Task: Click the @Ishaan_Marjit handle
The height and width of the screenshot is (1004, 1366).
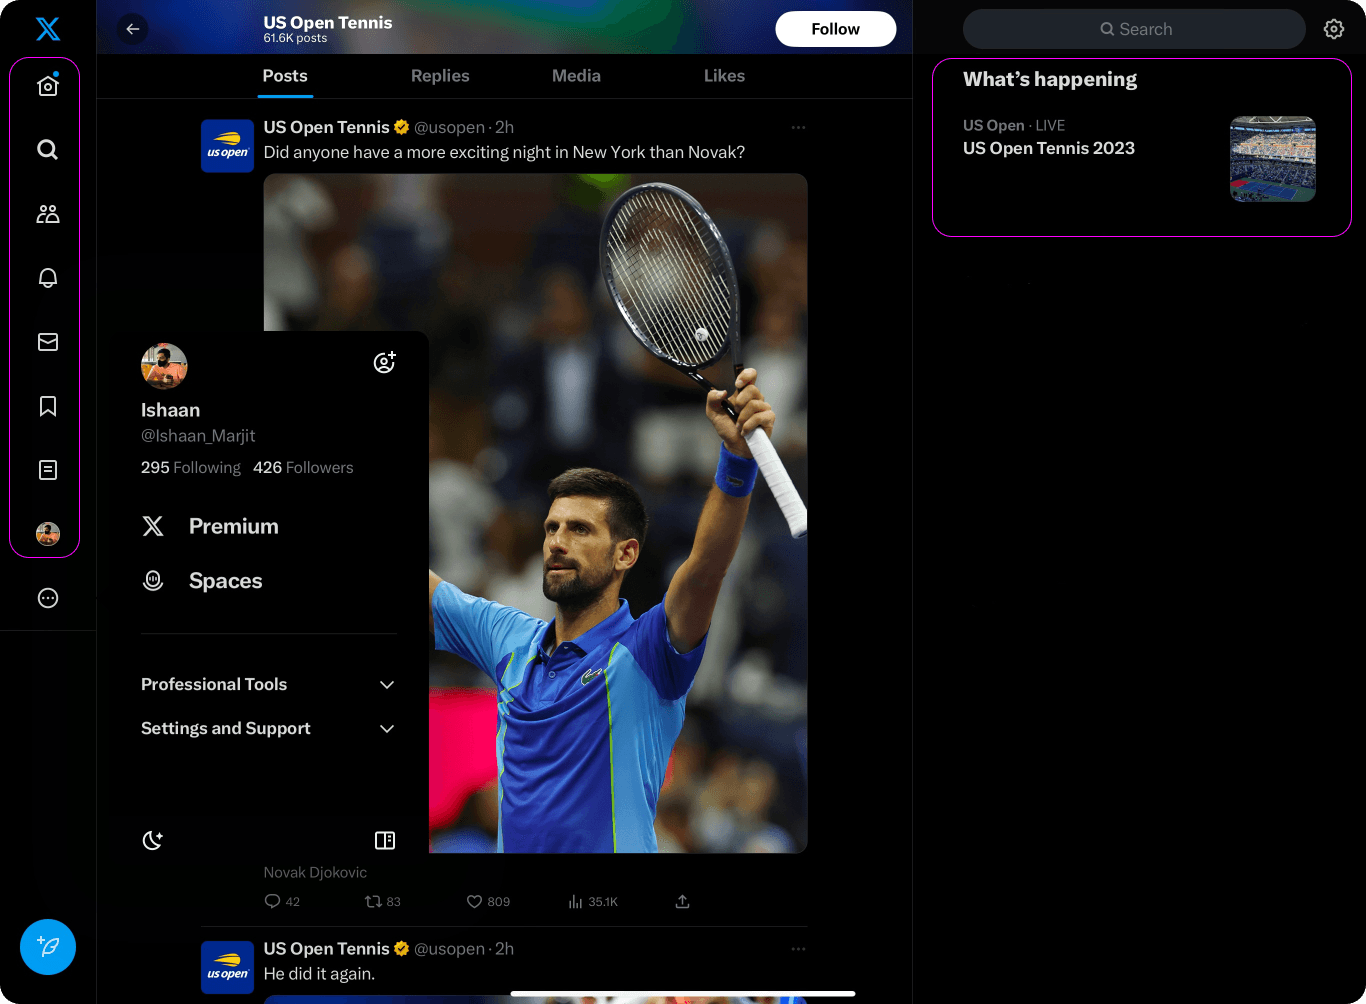Action: [x=198, y=436]
